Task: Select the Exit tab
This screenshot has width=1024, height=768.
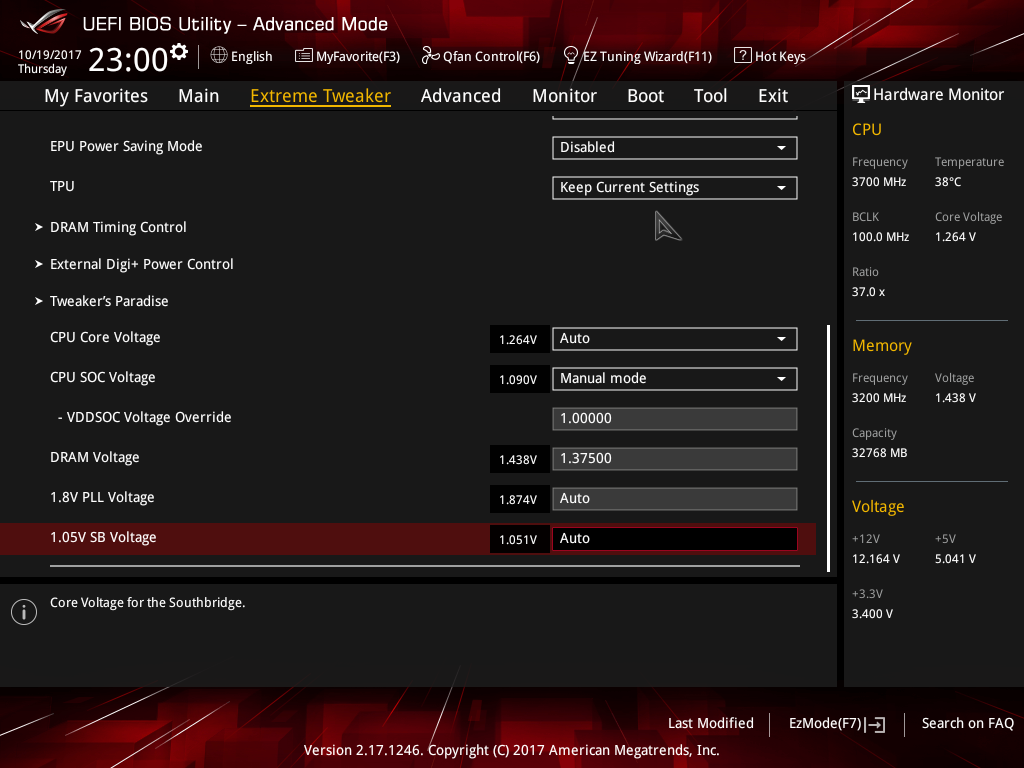Action: pyautogui.click(x=773, y=96)
